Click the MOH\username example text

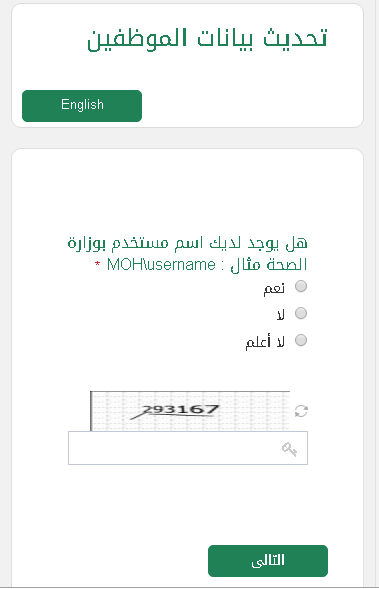(161, 265)
